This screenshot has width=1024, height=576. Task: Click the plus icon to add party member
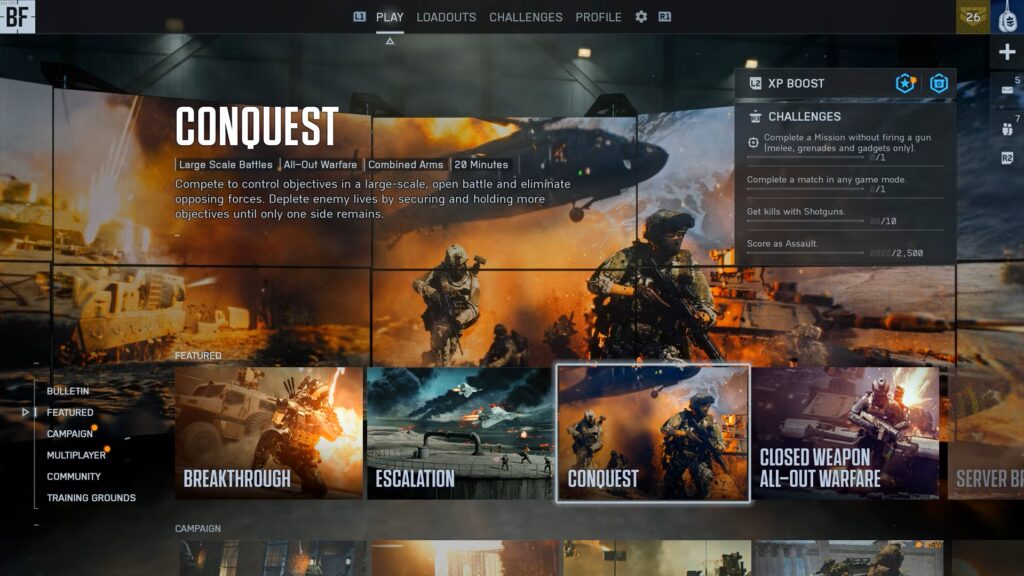(x=1007, y=52)
